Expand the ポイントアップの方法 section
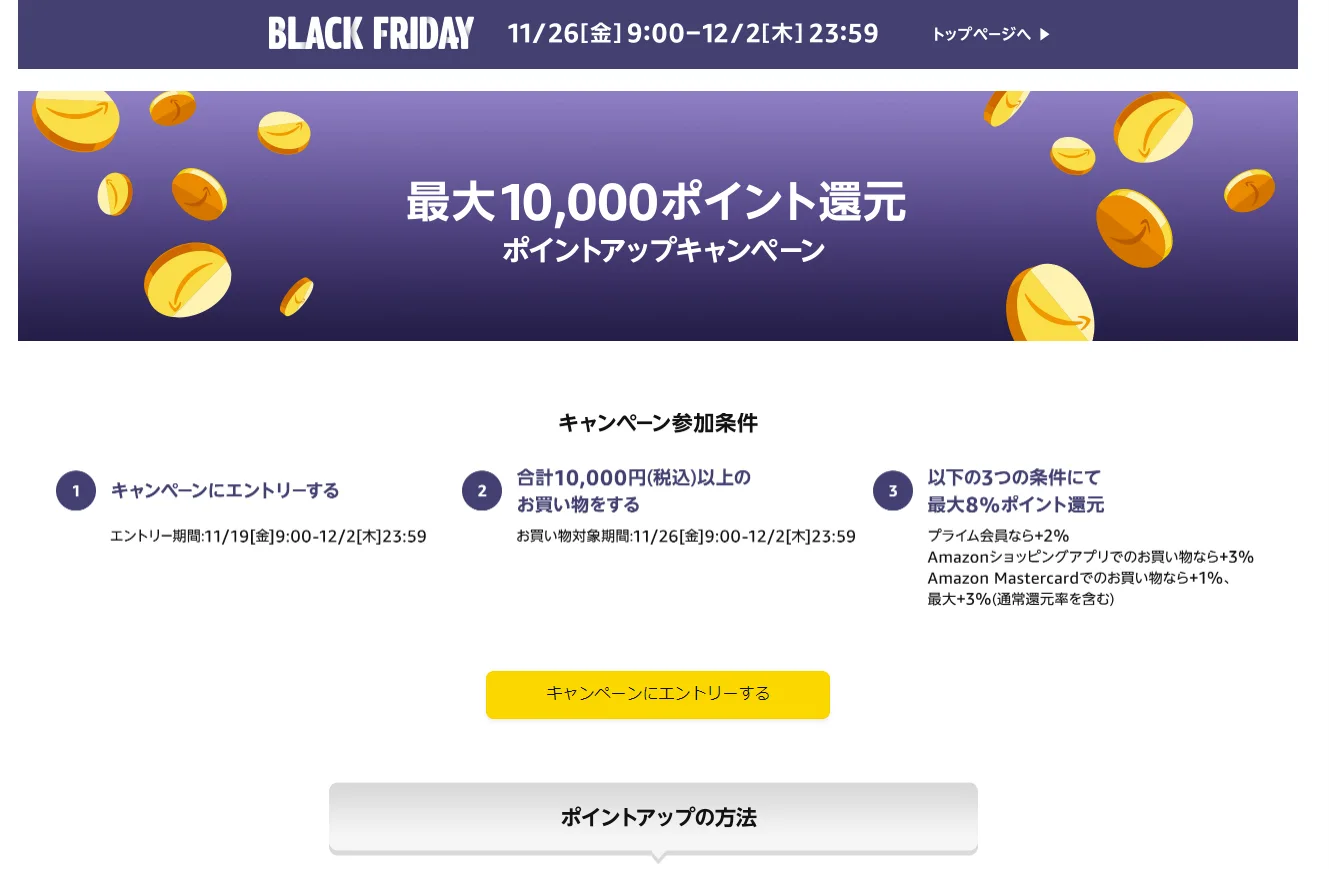The height and width of the screenshot is (869, 1329). pos(657,817)
